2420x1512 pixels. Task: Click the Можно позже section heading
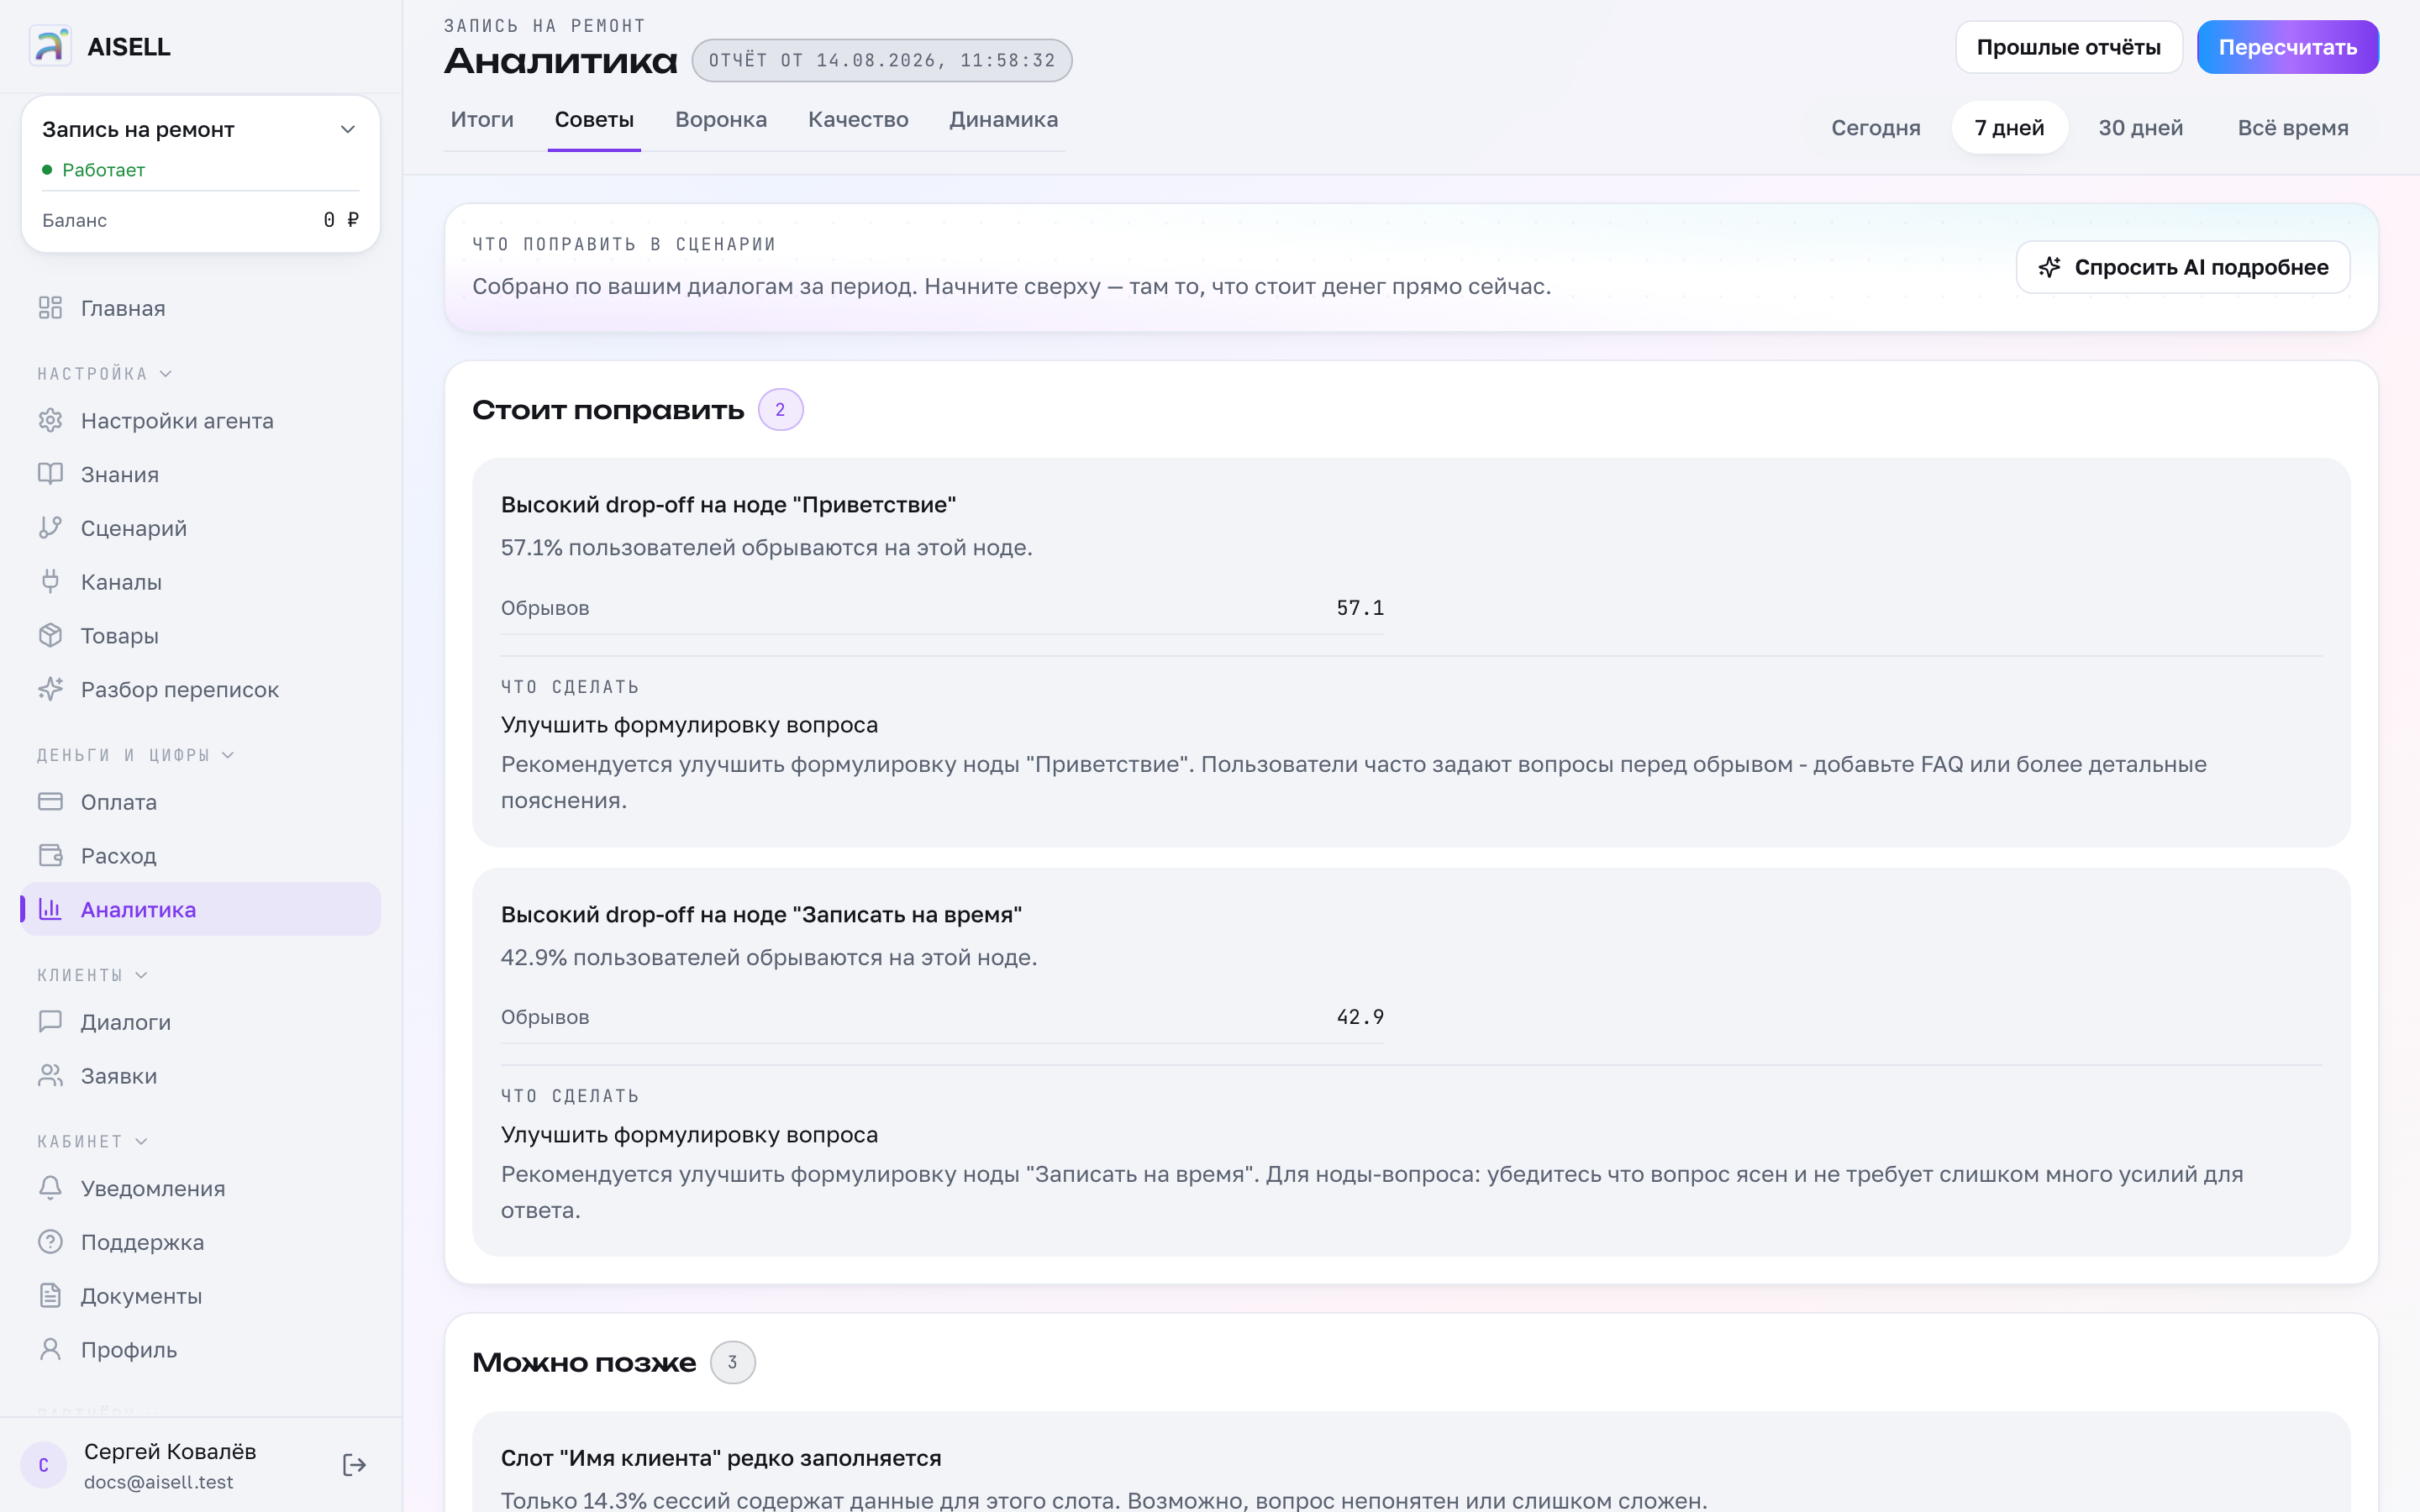pyautogui.click(x=584, y=1362)
